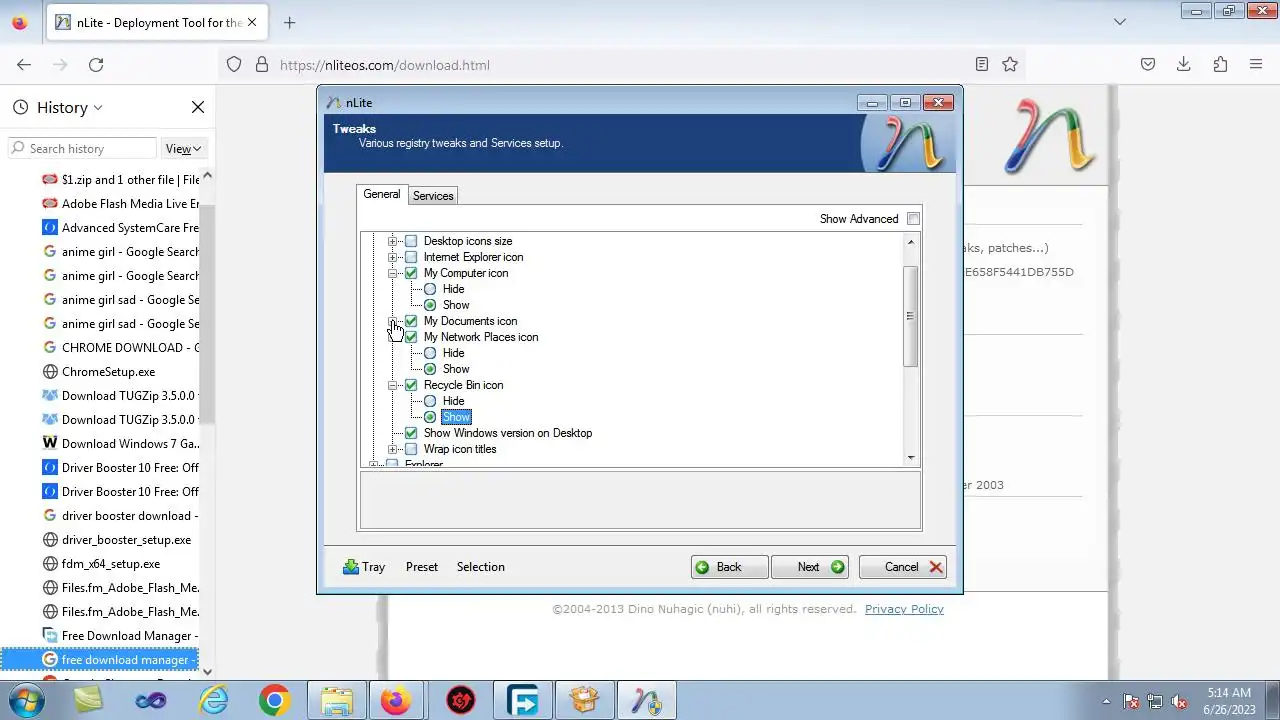Open network tray icon
The width and height of the screenshot is (1280, 720).
point(1156,701)
